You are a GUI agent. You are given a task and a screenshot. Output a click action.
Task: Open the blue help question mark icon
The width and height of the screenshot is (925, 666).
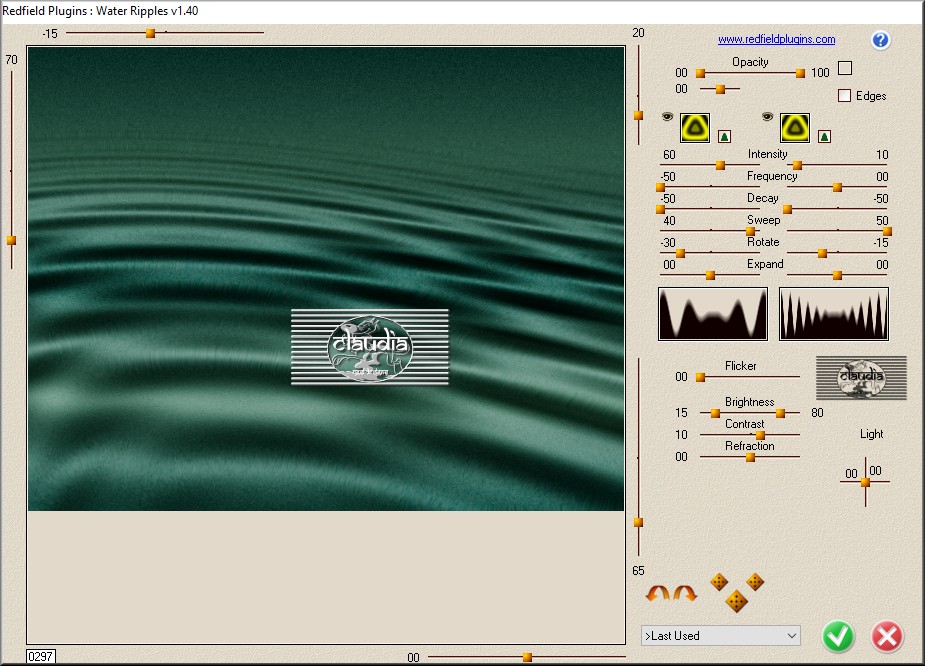coord(880,40)
